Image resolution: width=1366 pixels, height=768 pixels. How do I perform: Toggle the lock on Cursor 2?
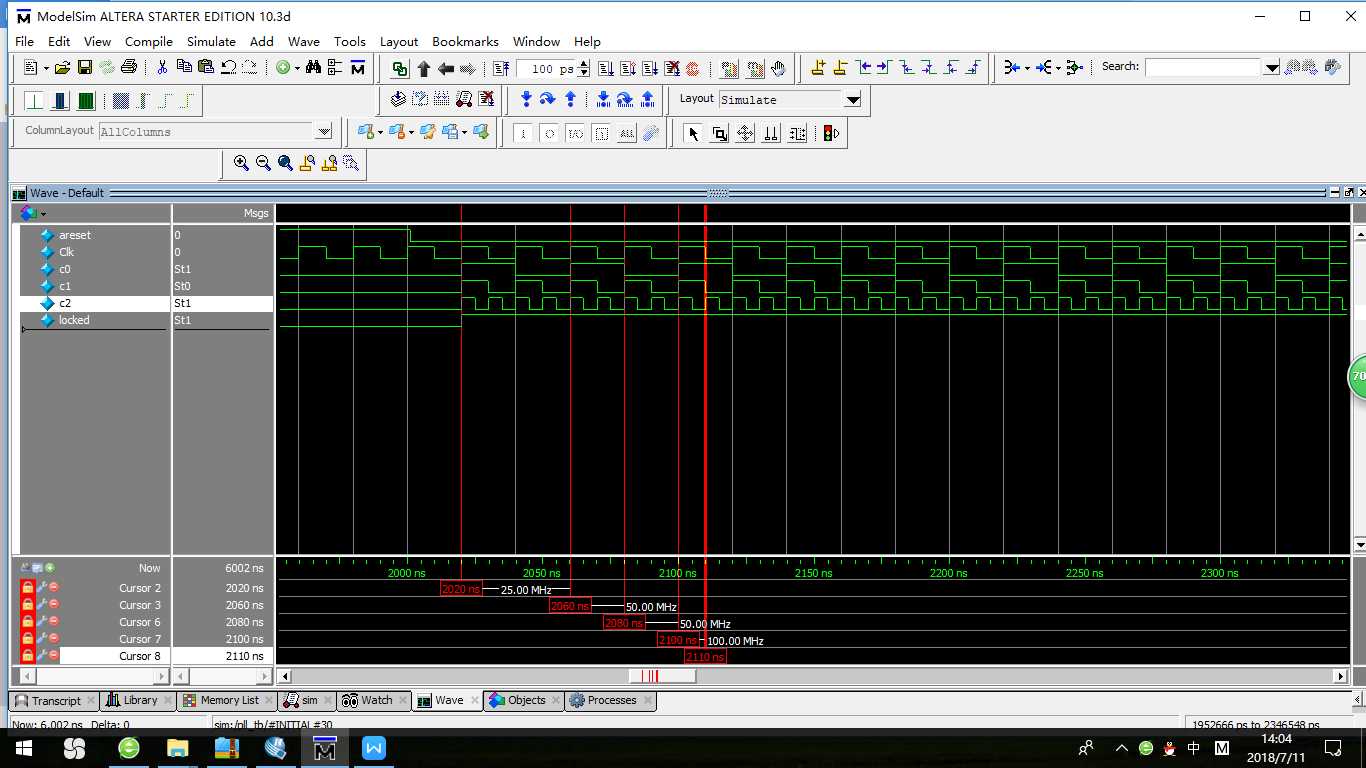(28, 588)
